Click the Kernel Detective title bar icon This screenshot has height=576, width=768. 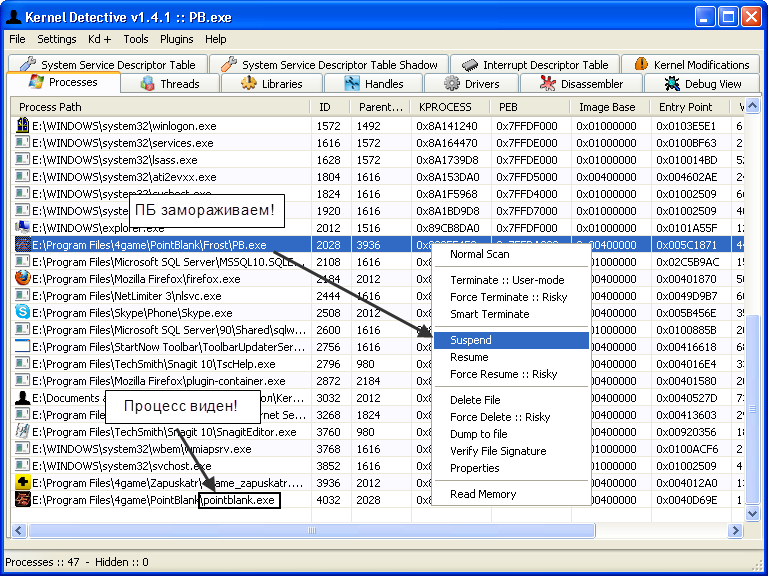click(x=13, y=17)
